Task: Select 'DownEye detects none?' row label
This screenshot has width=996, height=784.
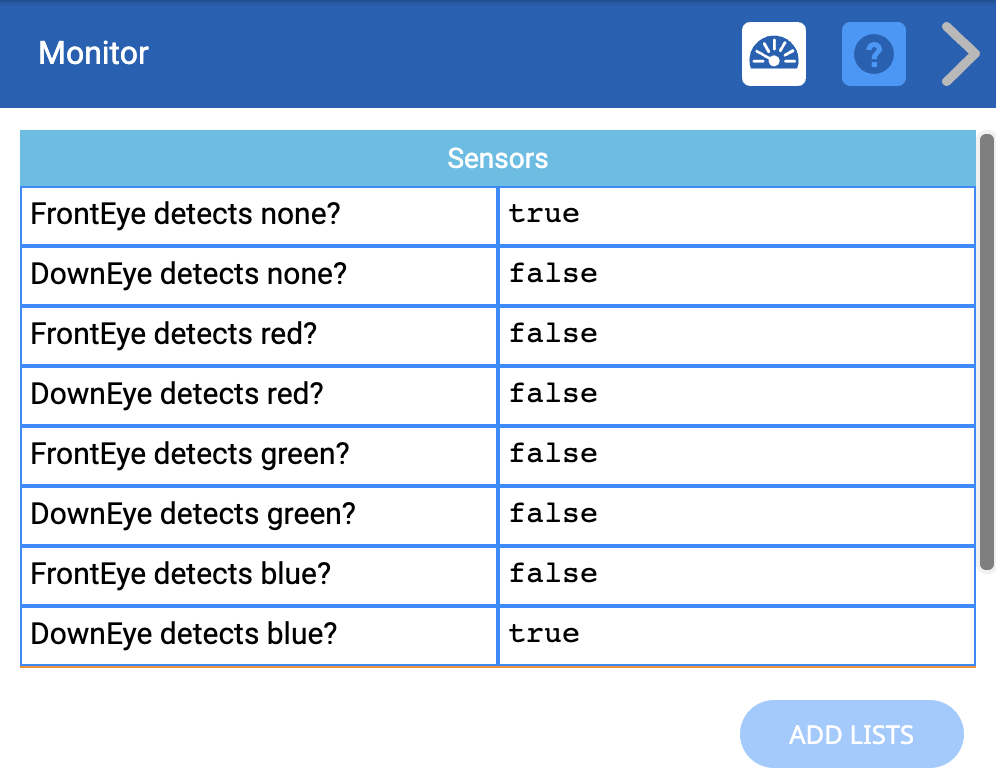Action: 188,274
